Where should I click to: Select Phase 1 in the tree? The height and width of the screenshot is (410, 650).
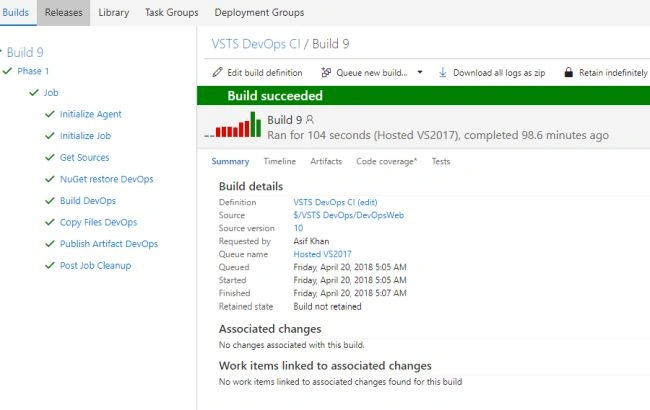tap(33, 71)
